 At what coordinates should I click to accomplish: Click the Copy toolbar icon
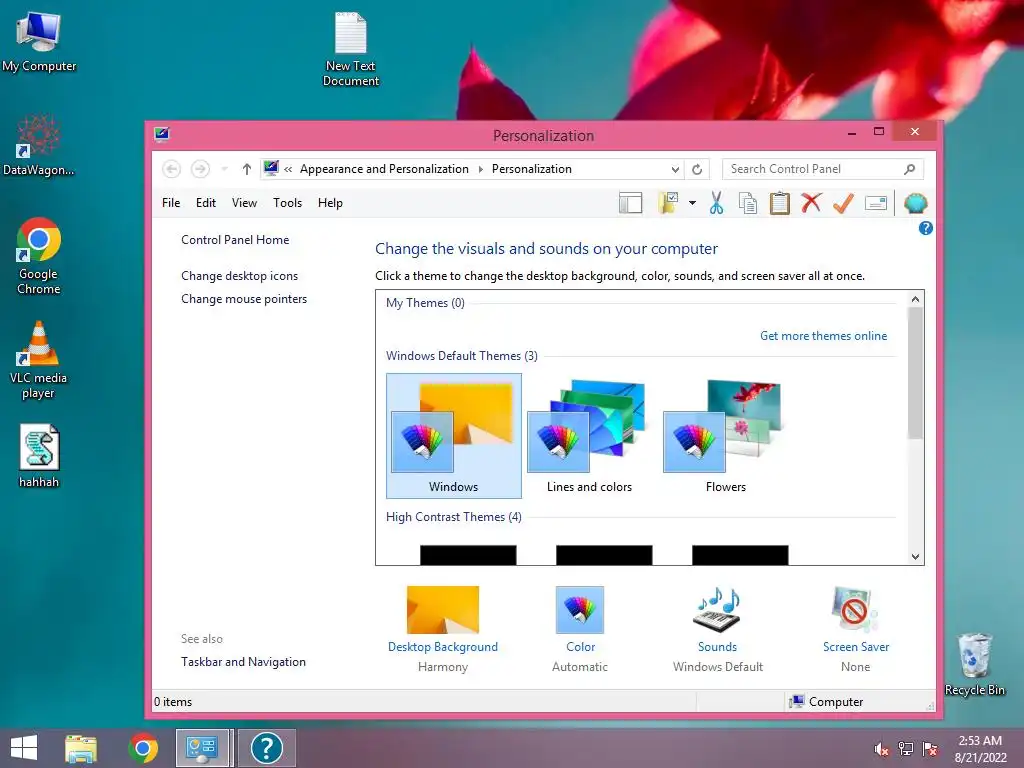point(748,203)
